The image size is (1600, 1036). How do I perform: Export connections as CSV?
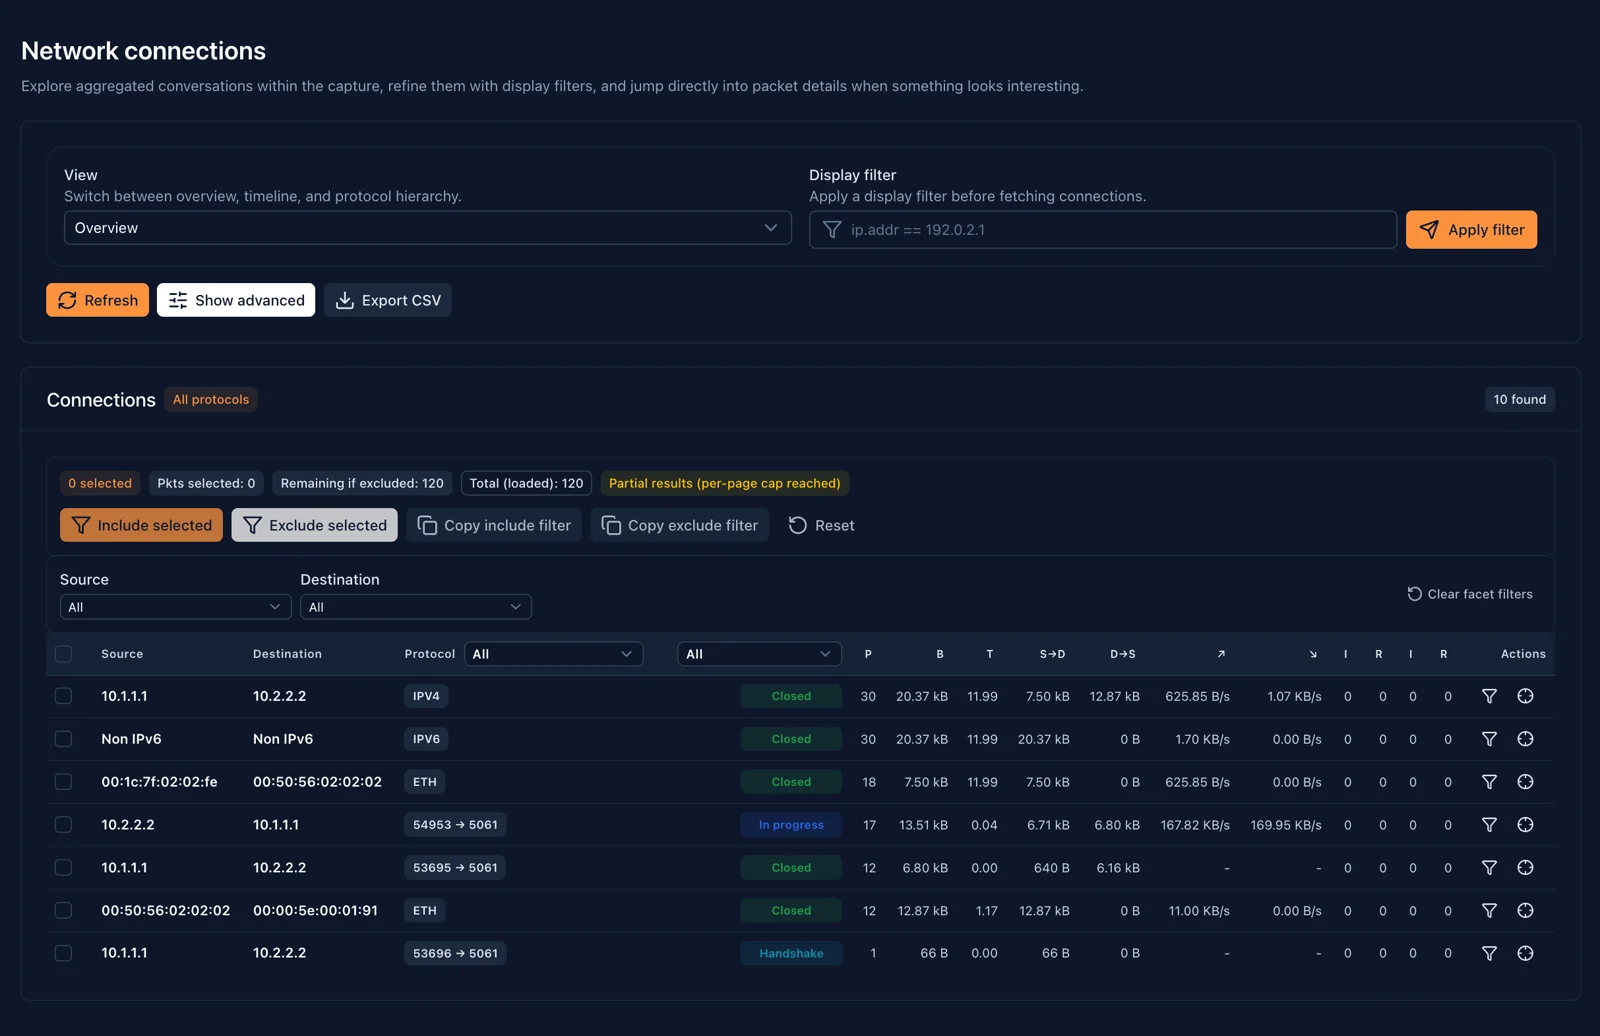tap(388, 300)
